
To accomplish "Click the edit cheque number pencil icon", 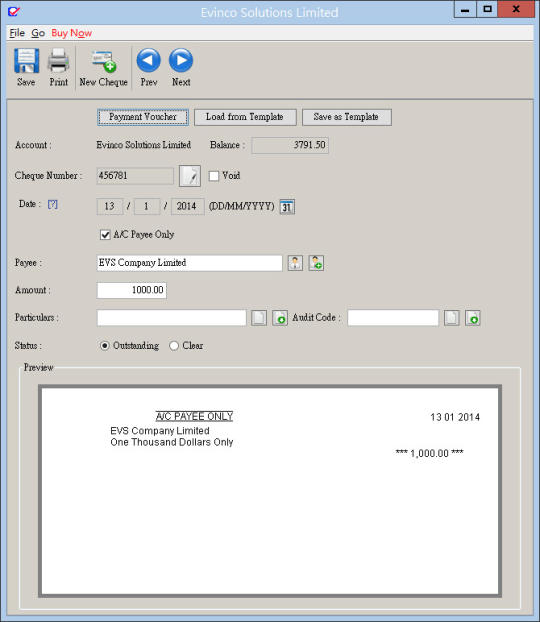I will [190, 176].
